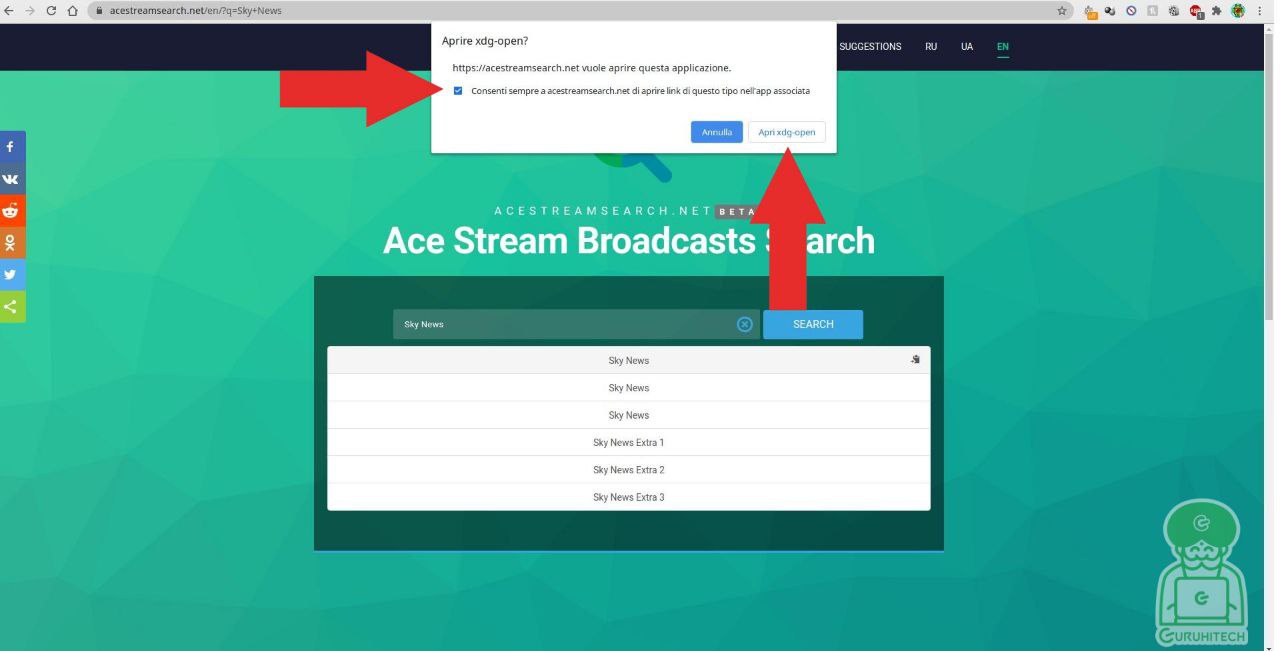The height and width of the screenshot is (651, 1280).
Task: Launch the first Sky News stream icon
Action: pyautogui.click(x=914, y=359)
